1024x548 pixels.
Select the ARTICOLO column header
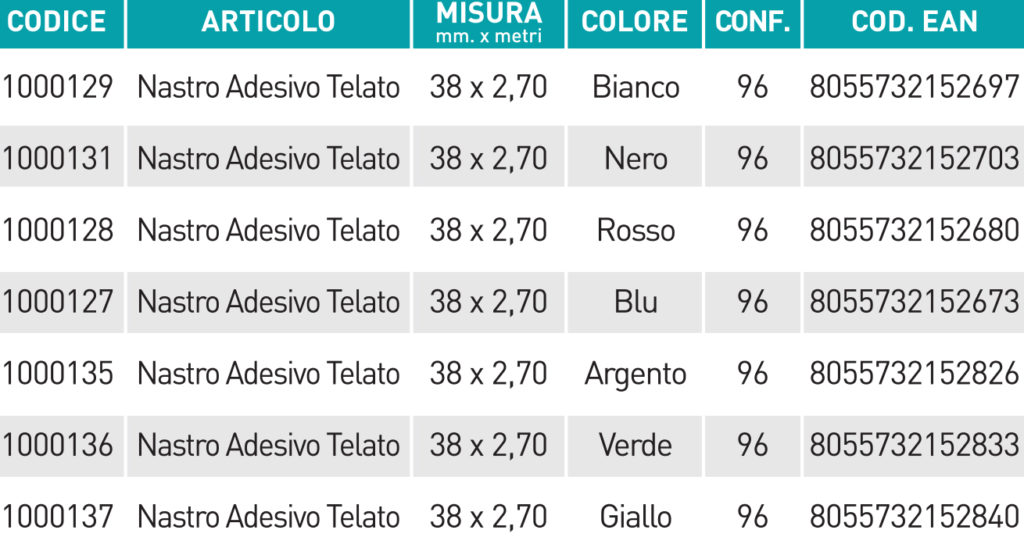pyautogui.click(x=268, y=22)
